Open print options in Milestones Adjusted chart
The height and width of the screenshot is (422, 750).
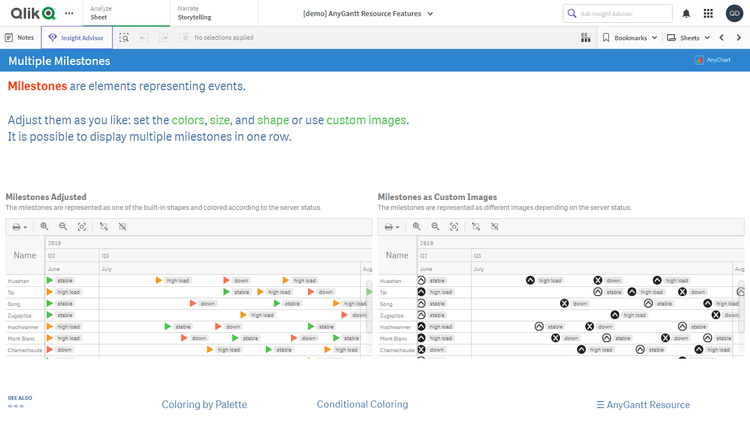coord(19,227)
